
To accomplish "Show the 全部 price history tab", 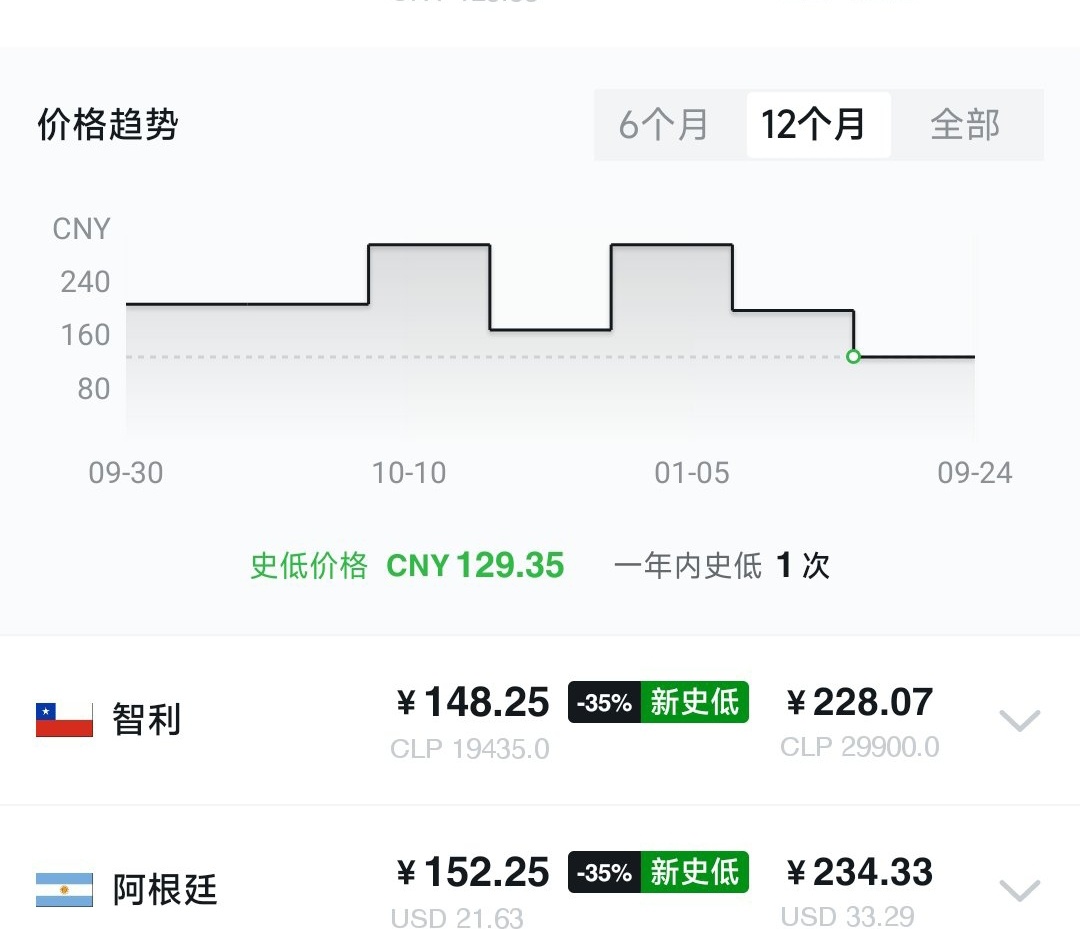I will [x=965, y=125].
